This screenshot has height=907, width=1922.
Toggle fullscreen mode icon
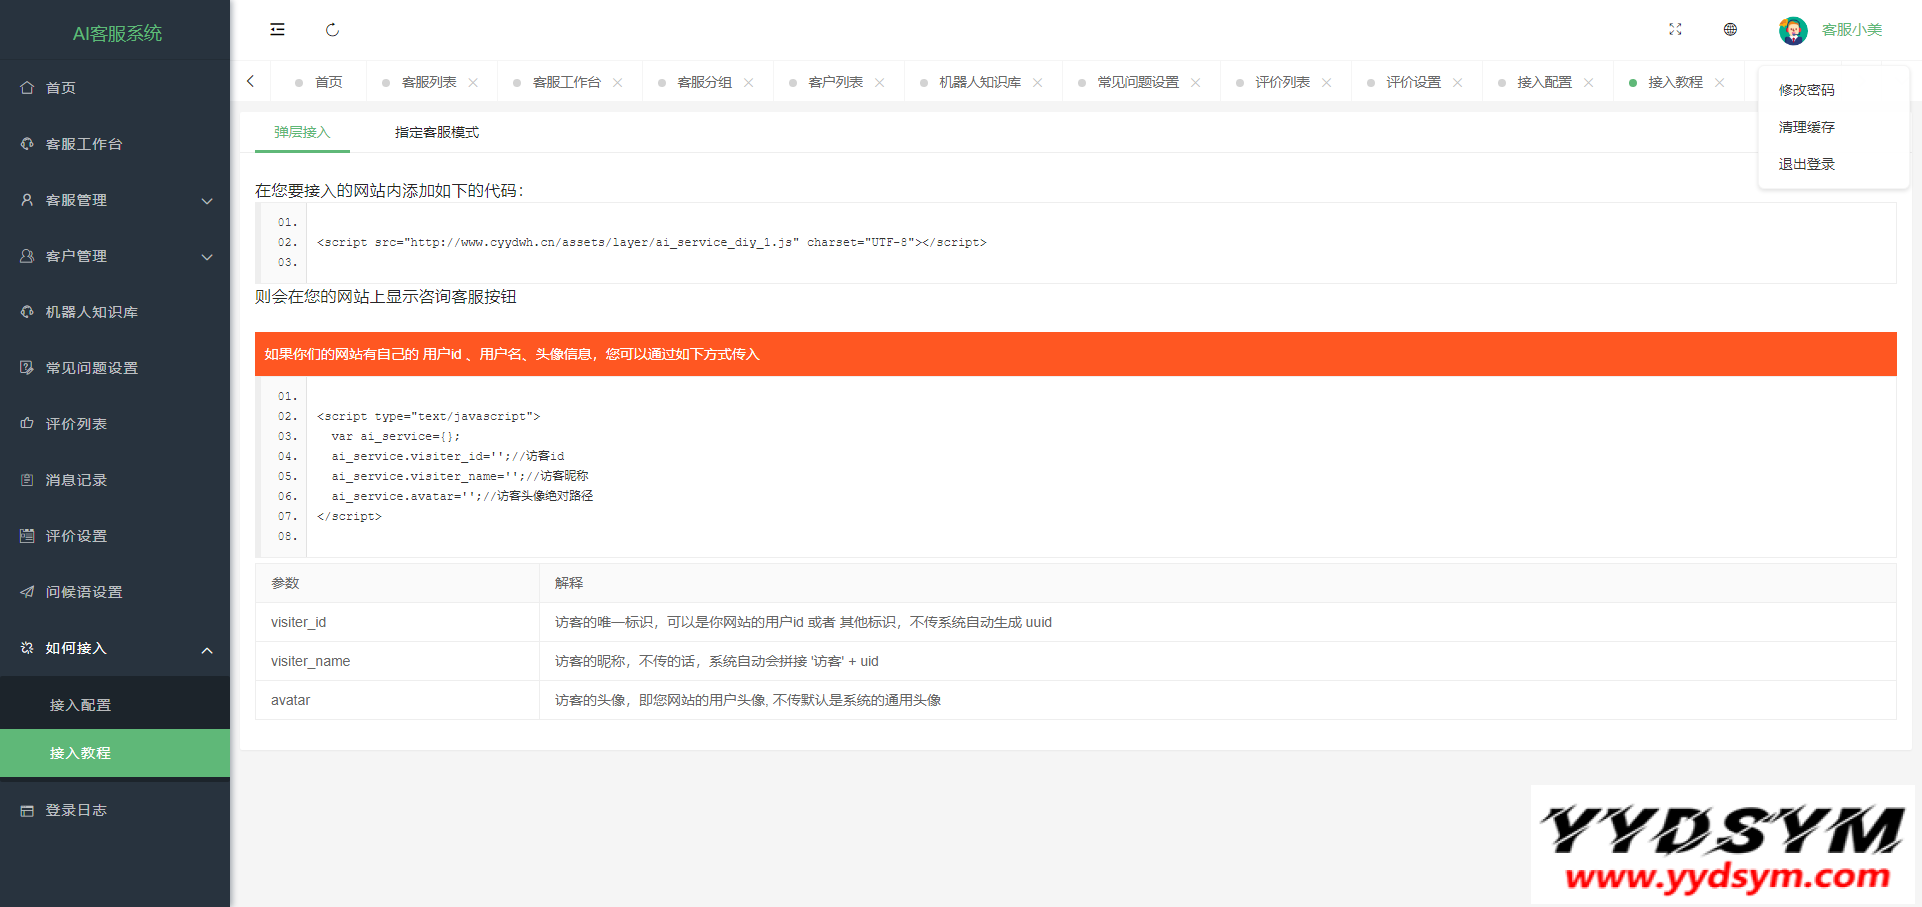(1675, 30)
